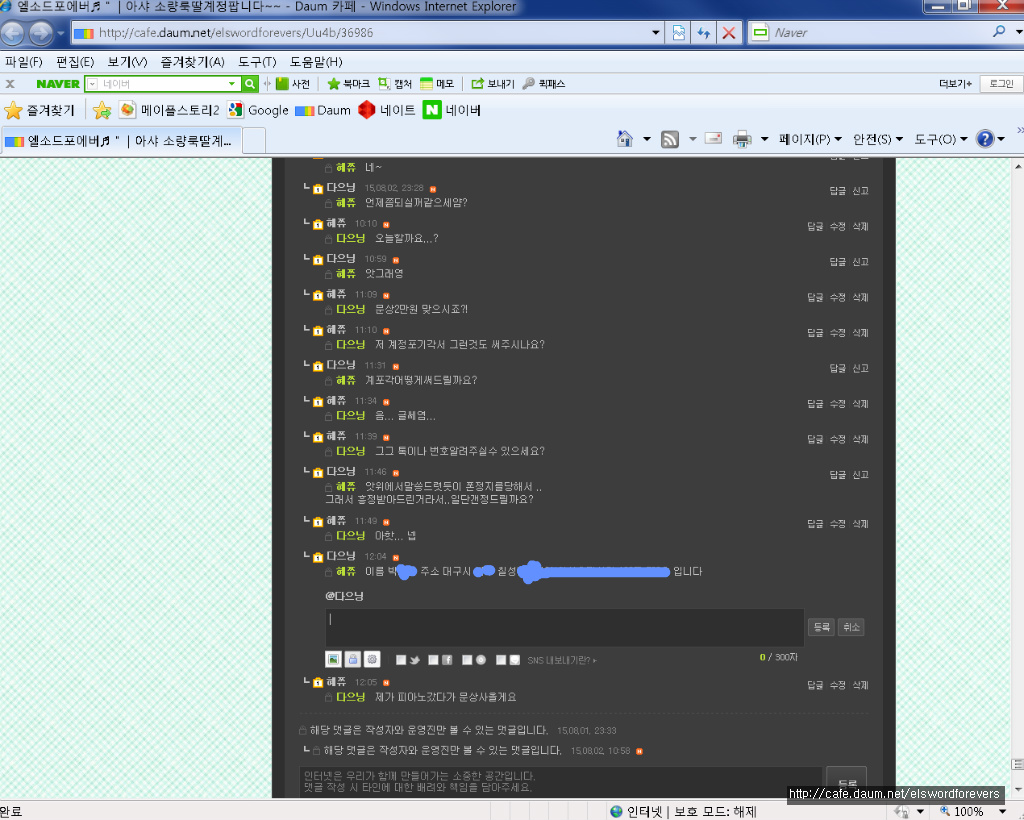Check the third SNS share checkbox

click(x=467, y=660)
